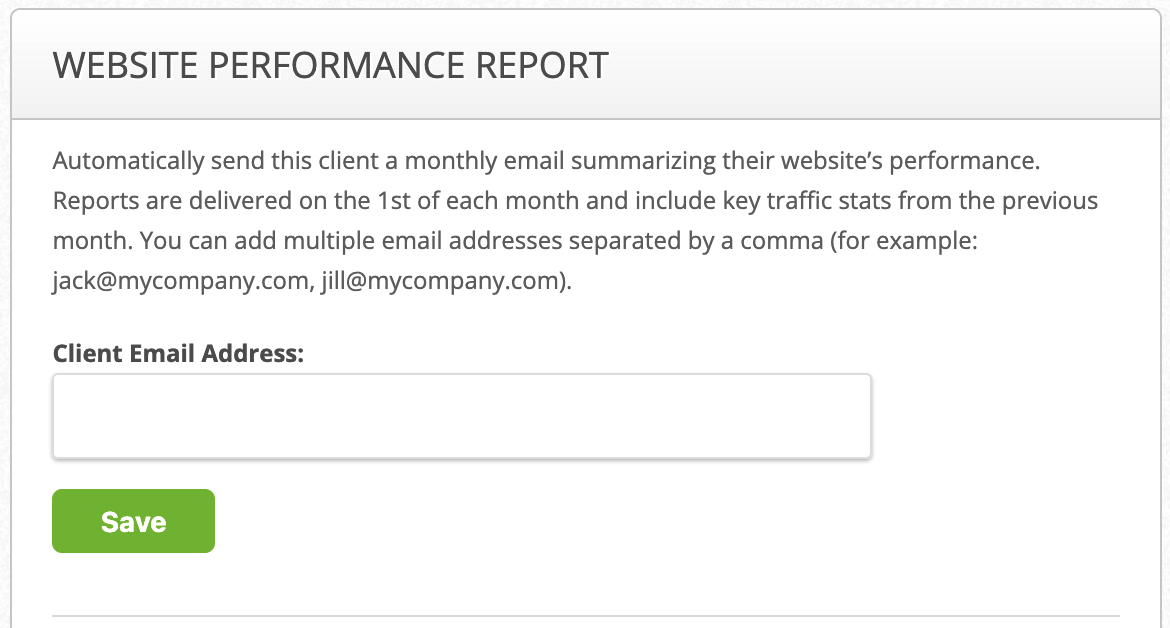Click the WEBSITE PERFORMANCE REPORT heading
The image size is (1170, 628).
pos(330,64)
